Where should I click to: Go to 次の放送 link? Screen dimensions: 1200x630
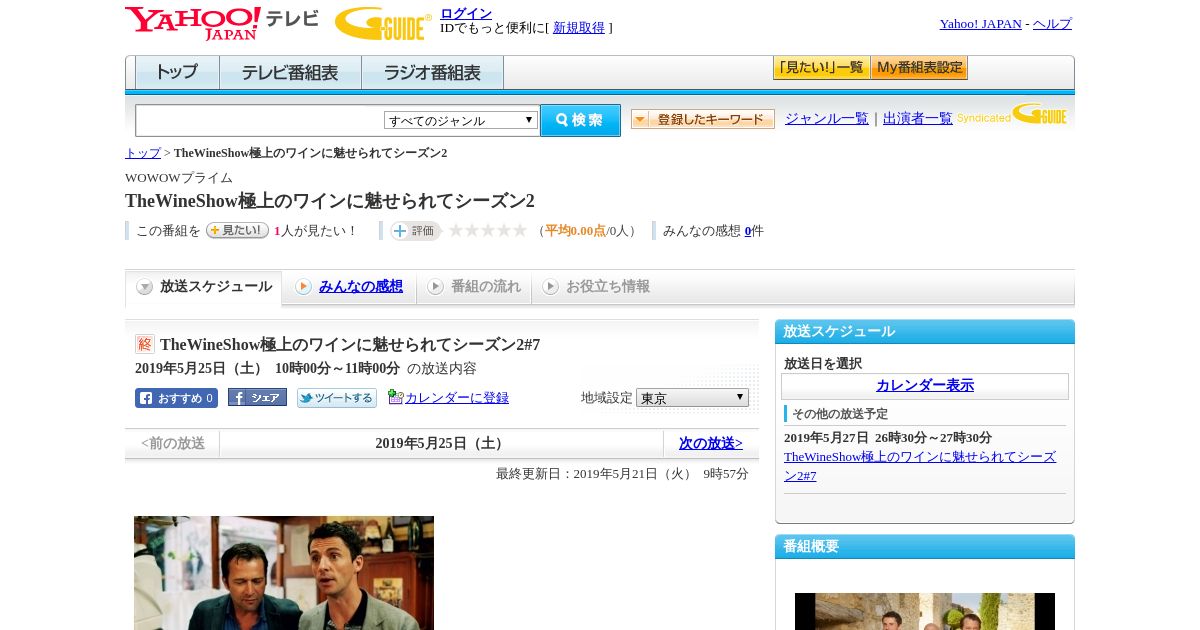point(711,443)
